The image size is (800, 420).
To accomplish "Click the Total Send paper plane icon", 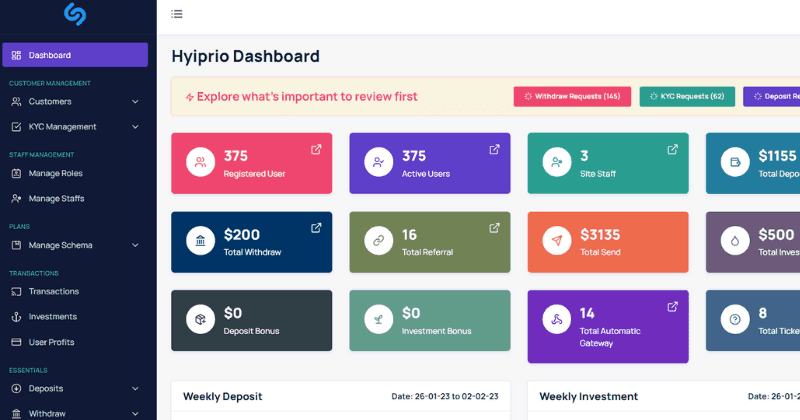I will click(x=557, y=241).
